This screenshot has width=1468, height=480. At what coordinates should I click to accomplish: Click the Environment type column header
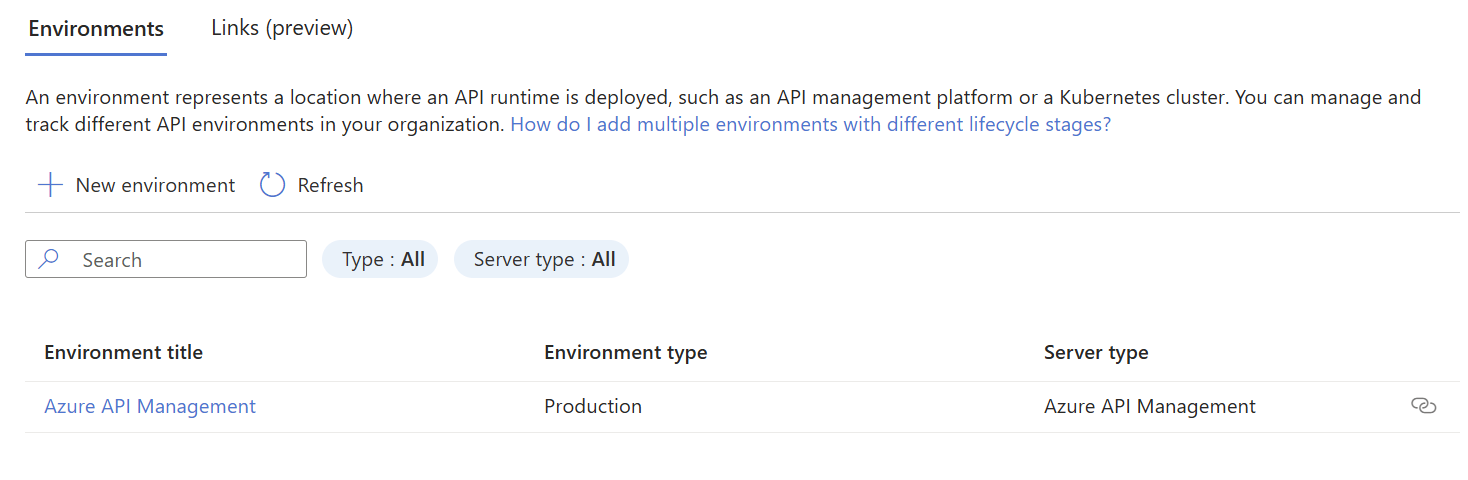tap(625, 352)
